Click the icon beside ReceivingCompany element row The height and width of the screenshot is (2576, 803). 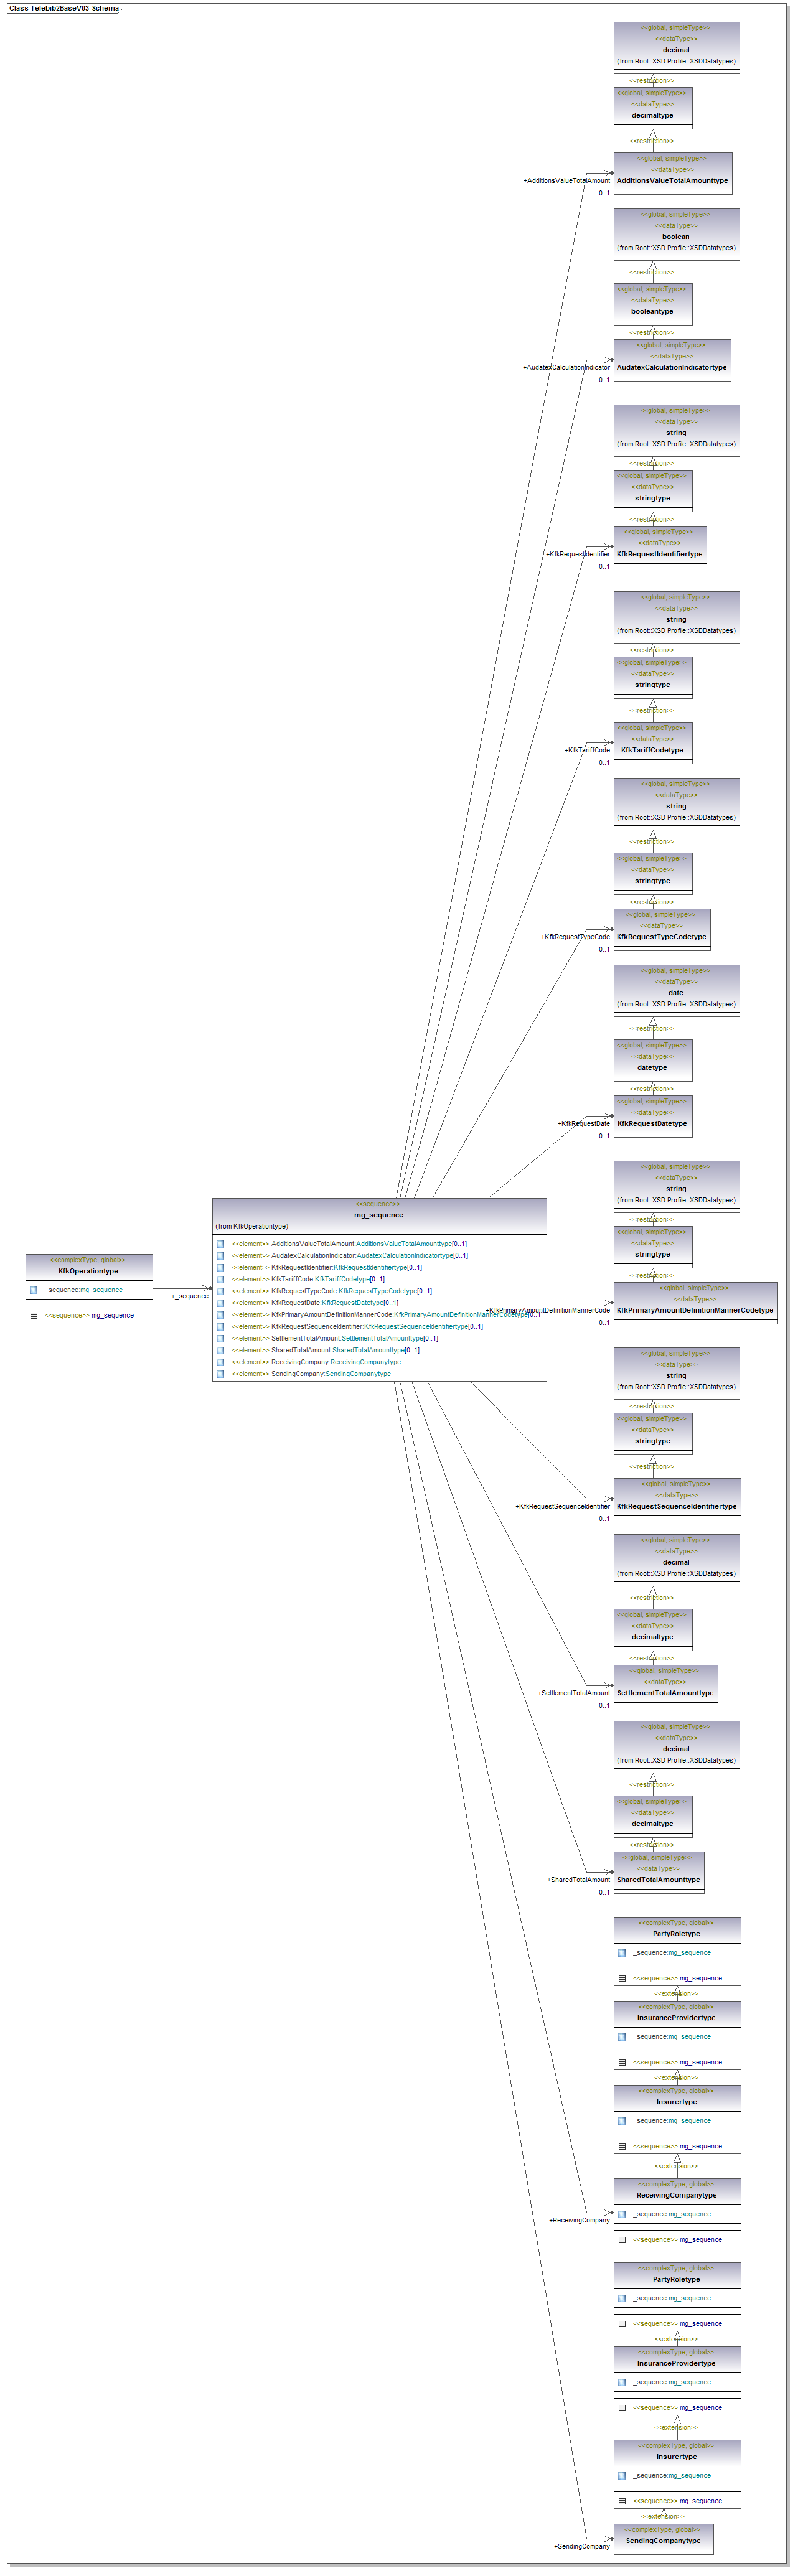tap(220, 1362)
